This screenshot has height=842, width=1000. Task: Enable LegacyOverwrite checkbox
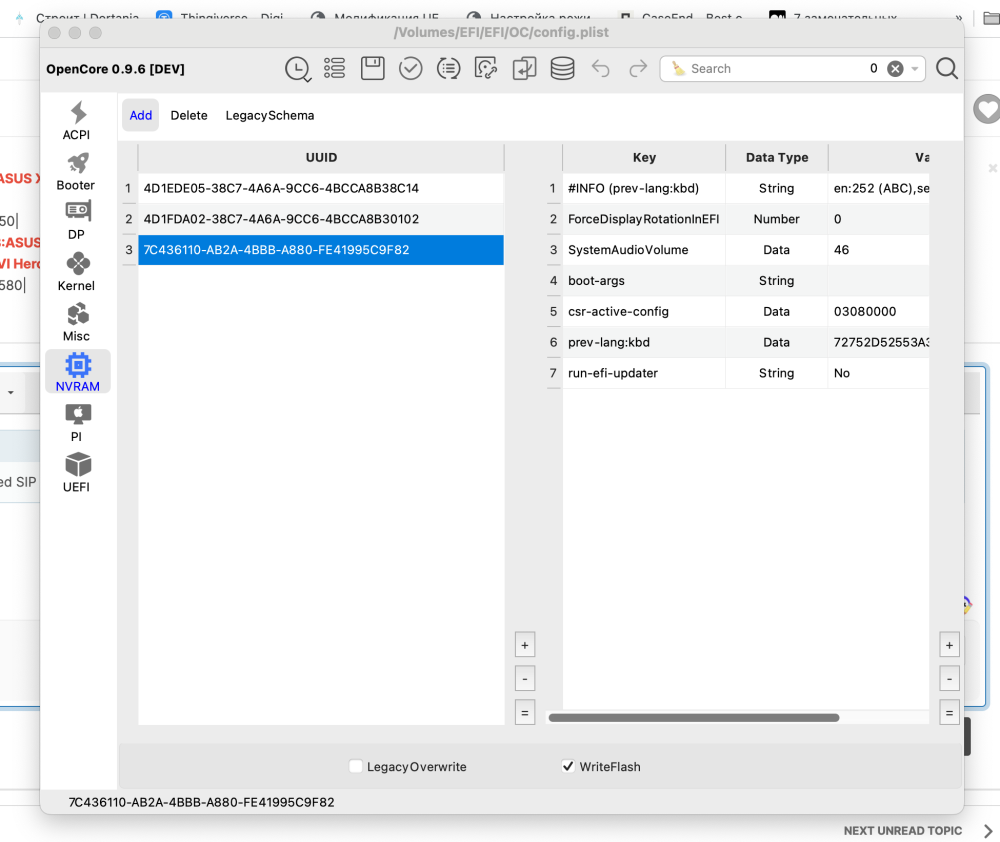click(356, 766)
